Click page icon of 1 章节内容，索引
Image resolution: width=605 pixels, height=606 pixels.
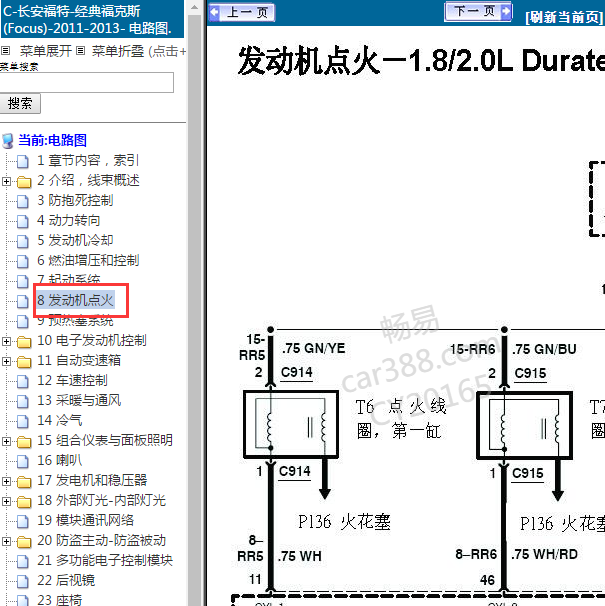23,161
